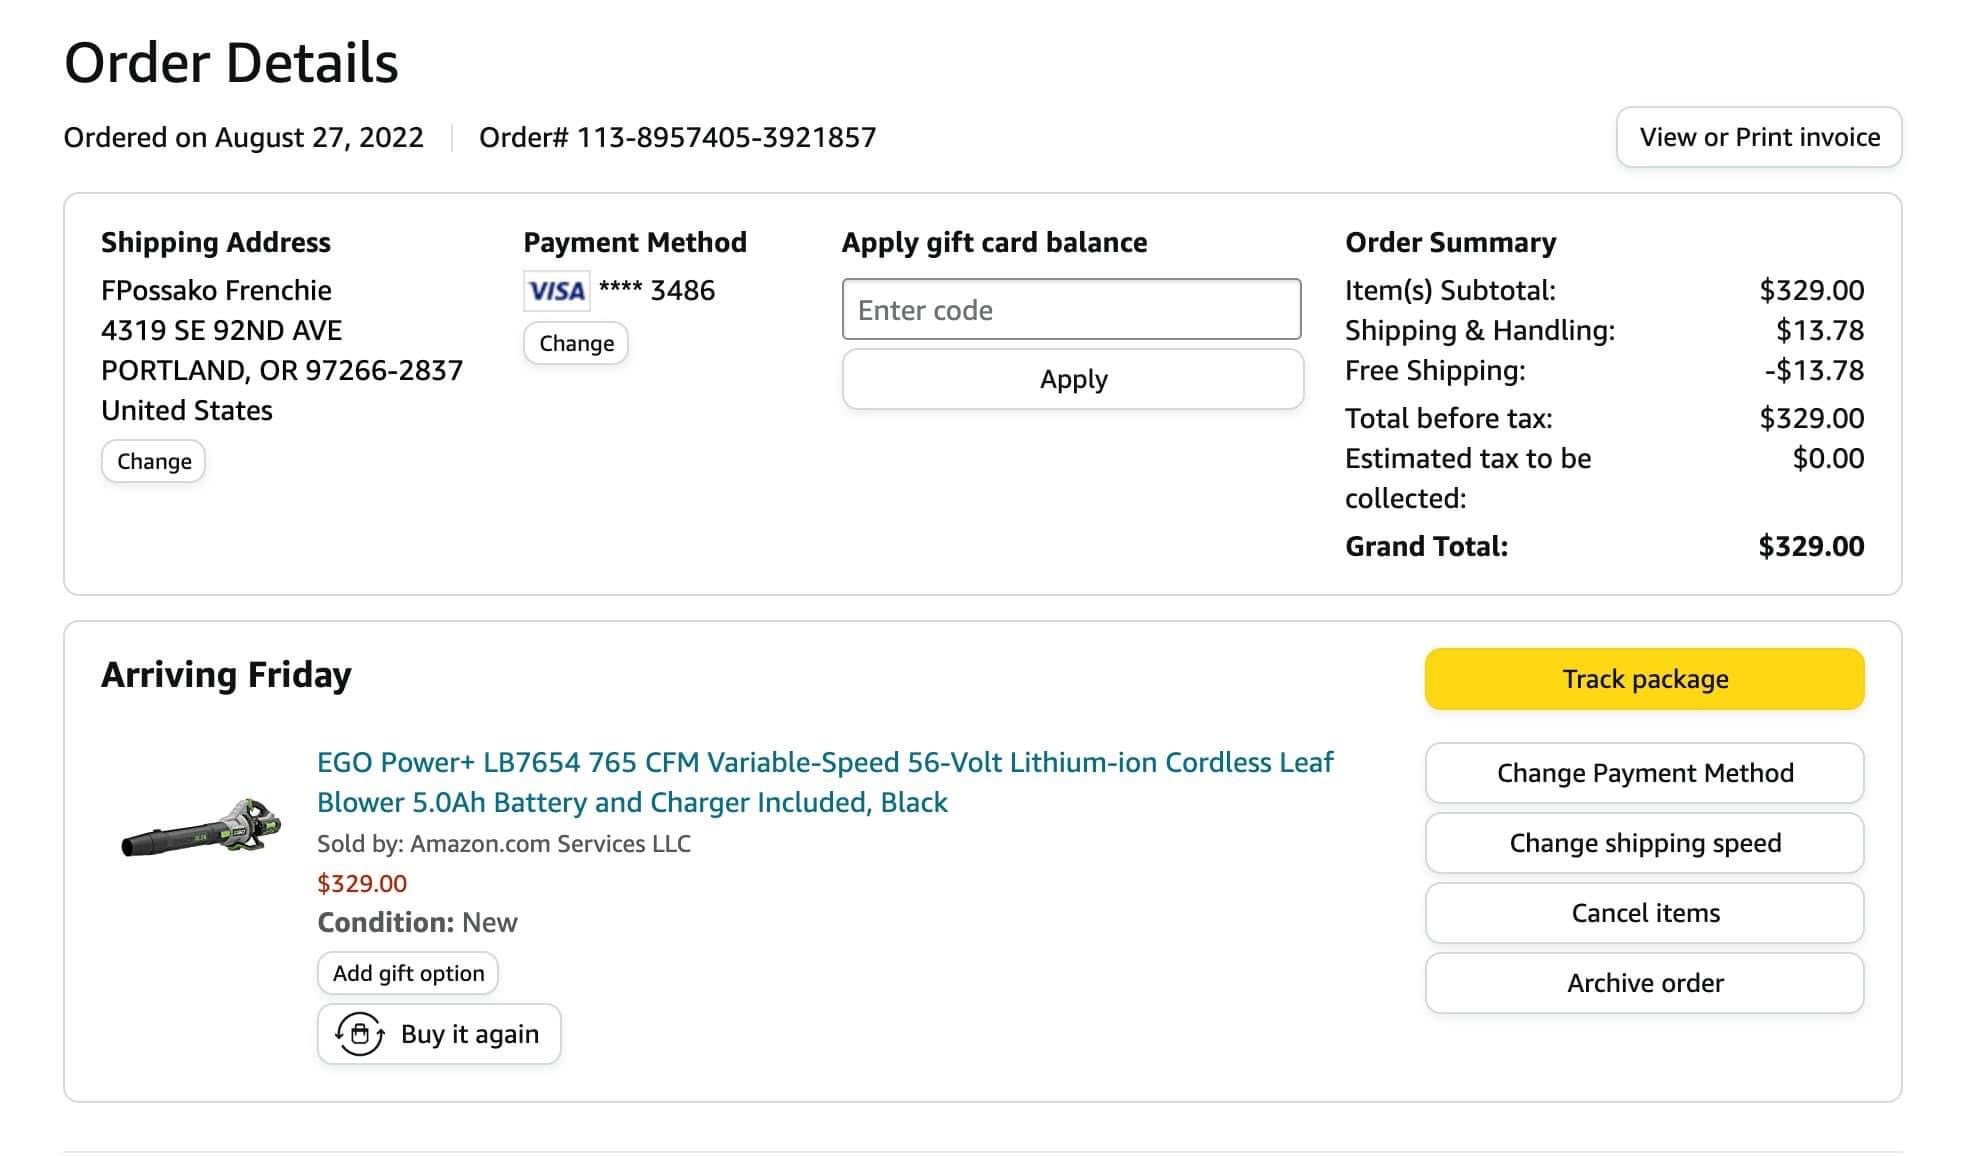The image size is (1962, 1156).
Task: Change the shipping address
Action: pos(153,461)
